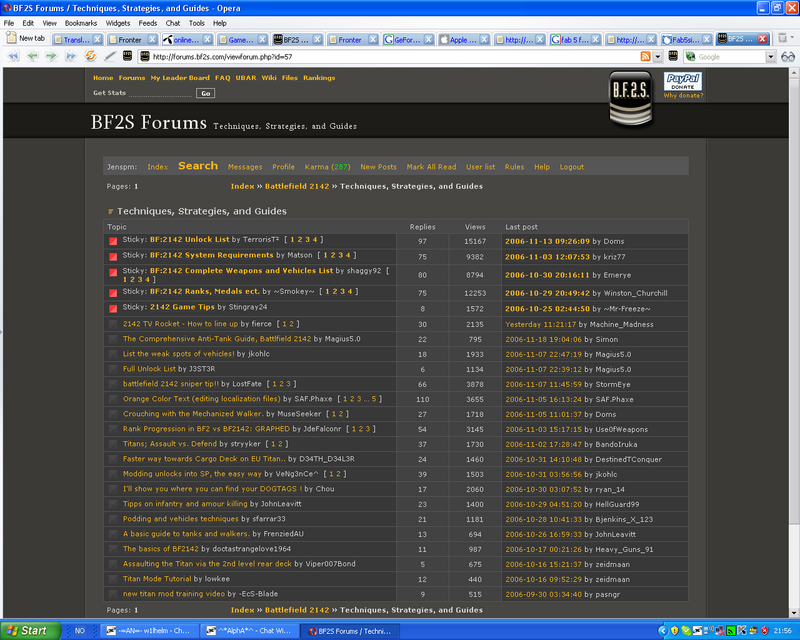This screenshot has width=800, height=640.
Task: Open the trash closed-tabs icon
Action: pos(782,38)
